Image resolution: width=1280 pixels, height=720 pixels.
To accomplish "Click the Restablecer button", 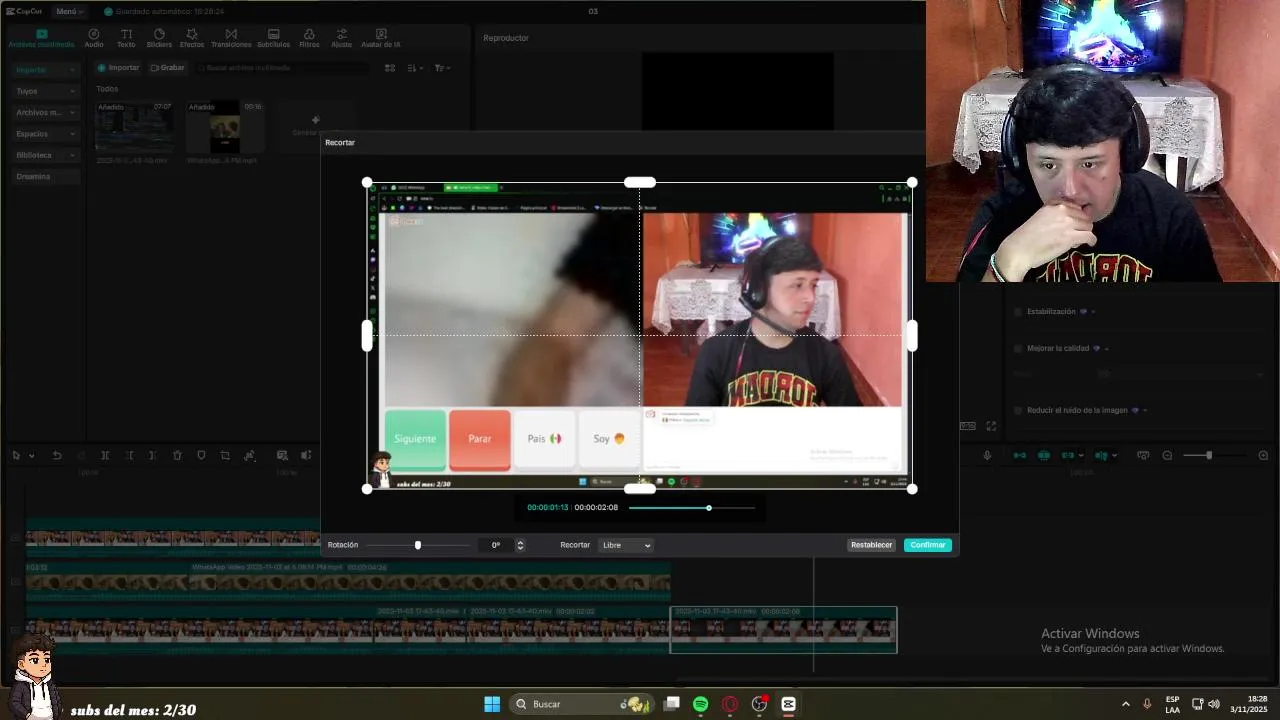I will tap(871, 545).
